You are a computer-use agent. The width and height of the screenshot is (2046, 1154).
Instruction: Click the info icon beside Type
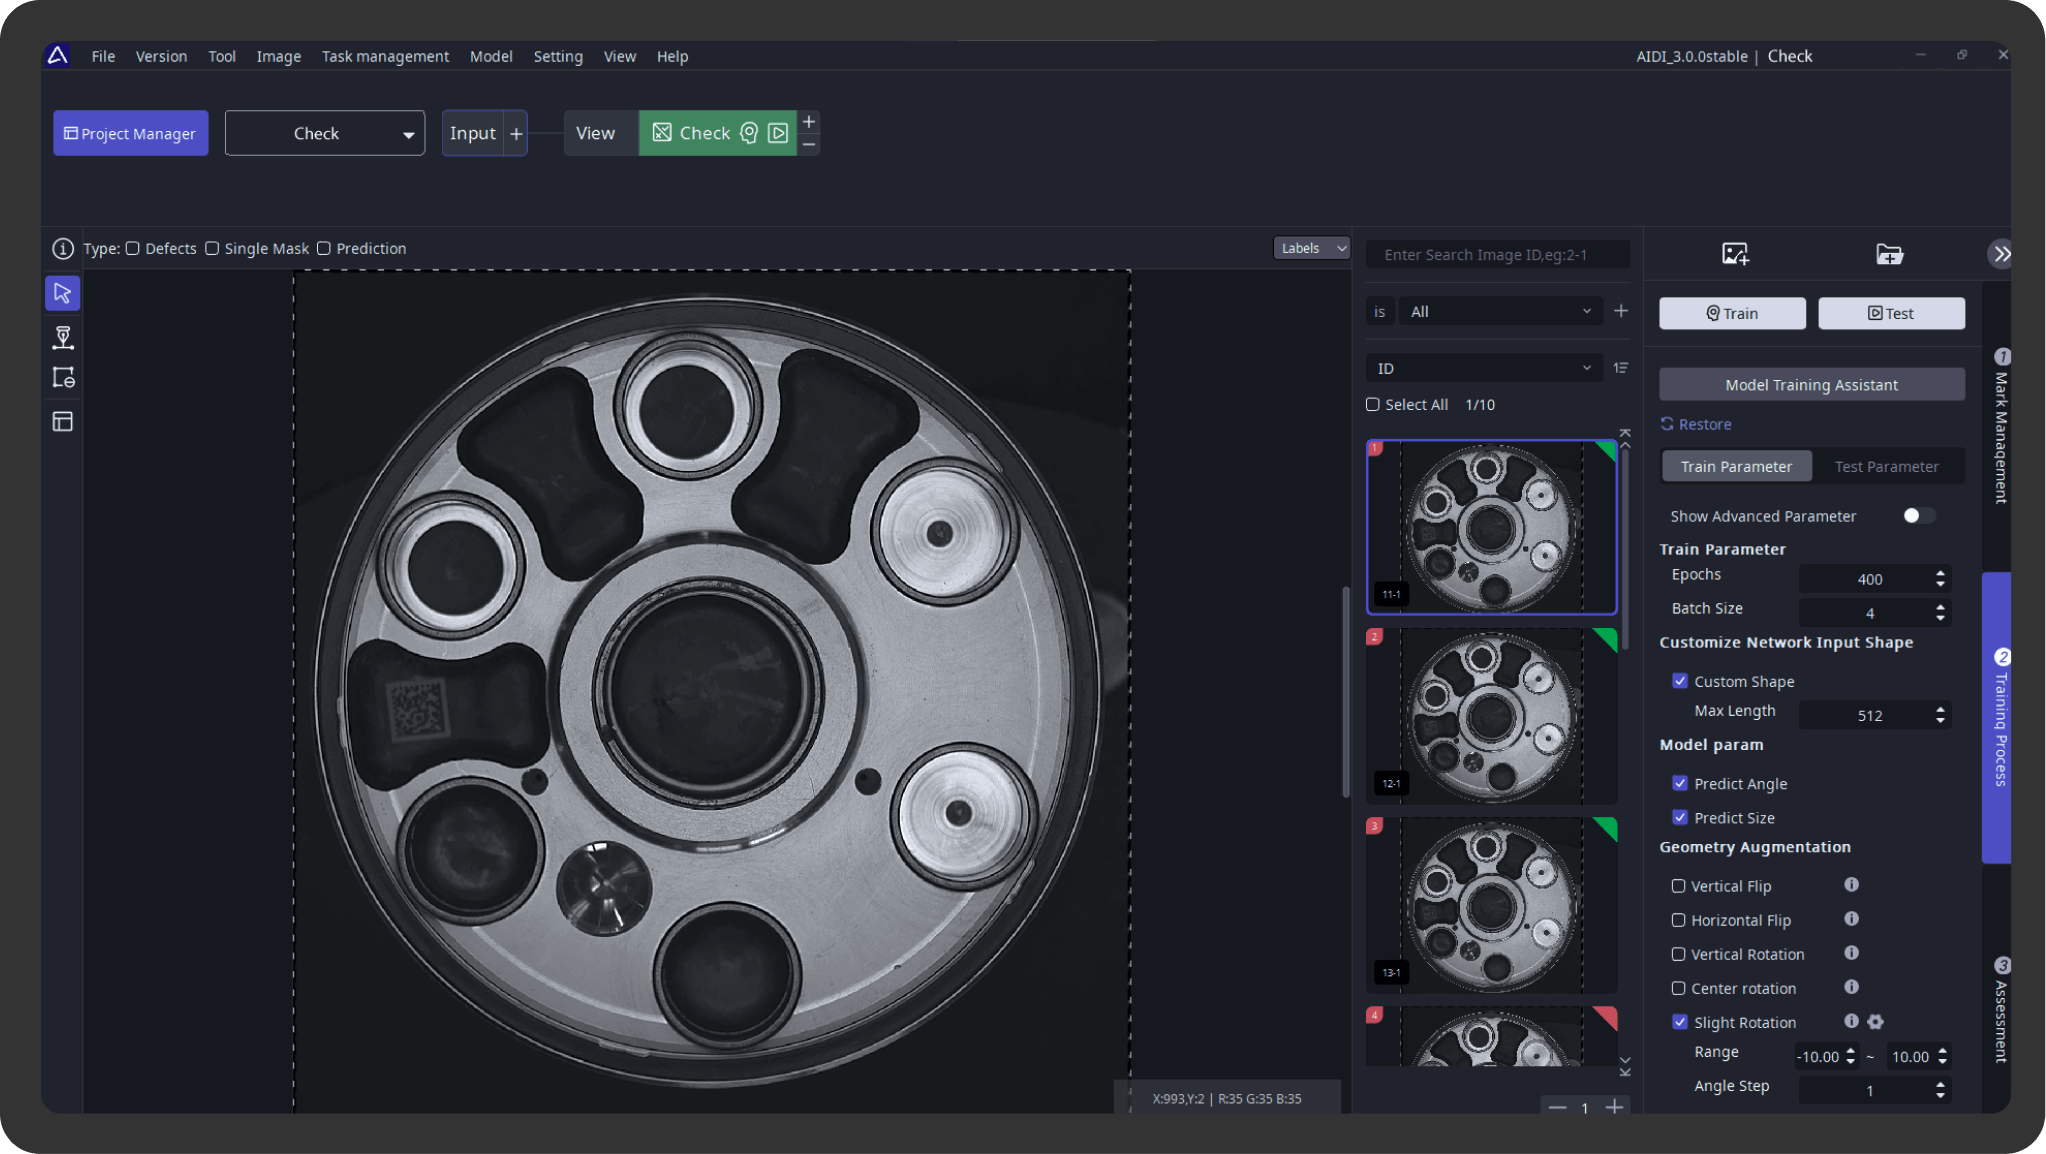[62, 248]
